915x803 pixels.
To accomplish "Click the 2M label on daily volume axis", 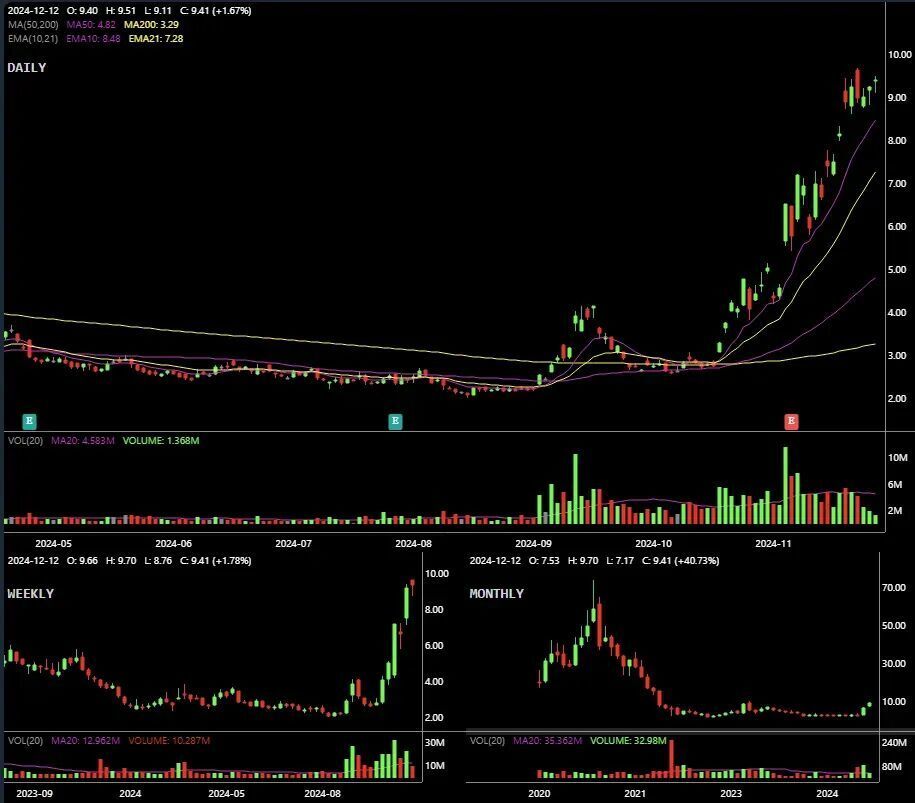I will (x=895, y=511).
